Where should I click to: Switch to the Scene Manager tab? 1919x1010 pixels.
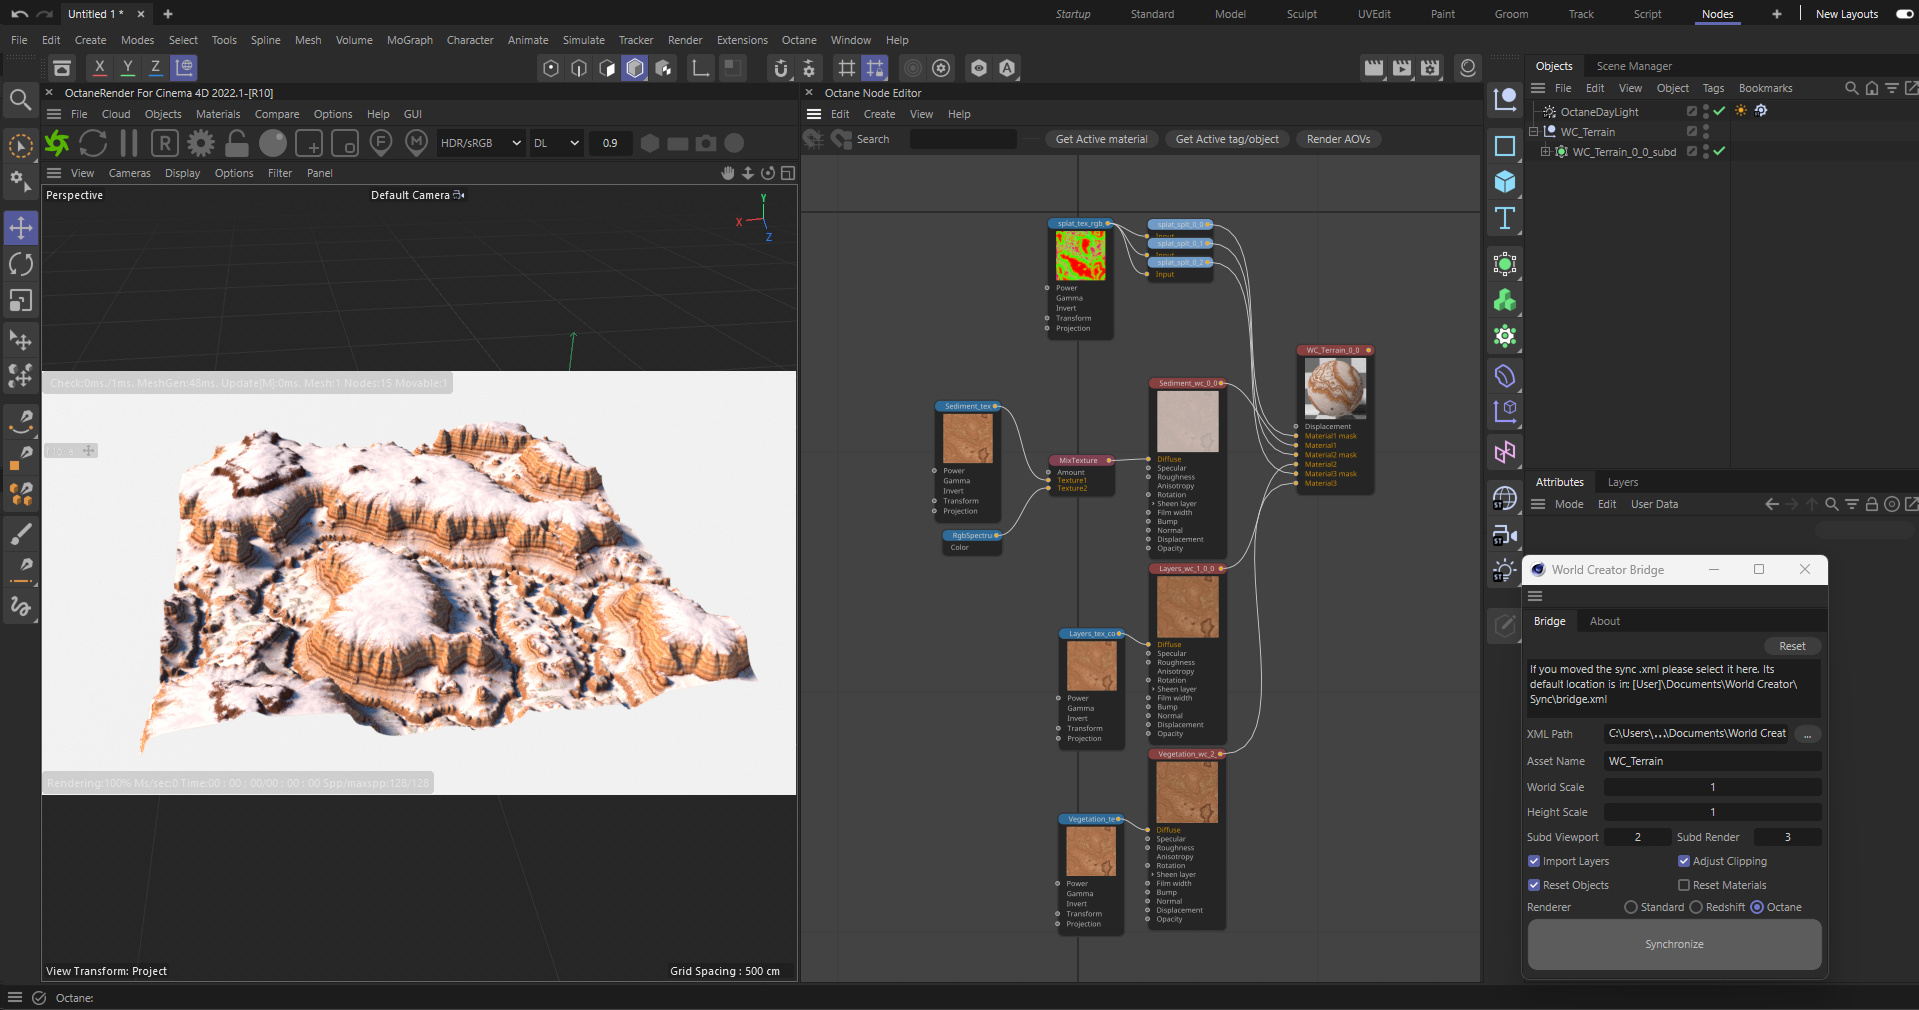tap(1633, 66)
